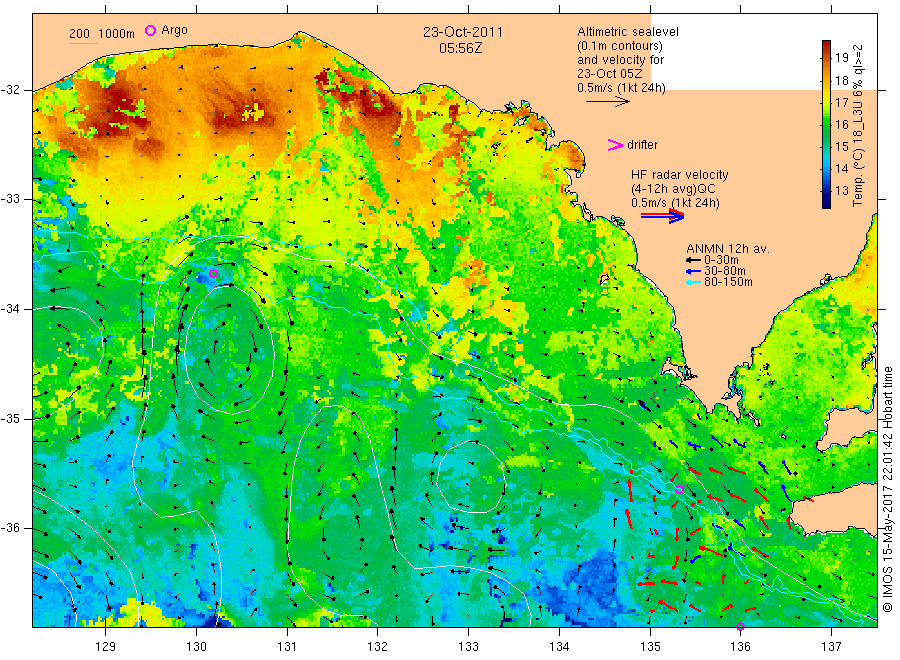Viewport: 900px width, 660px height.
Task: Click the '-36' latitude axis label
Action: [10, 528]
